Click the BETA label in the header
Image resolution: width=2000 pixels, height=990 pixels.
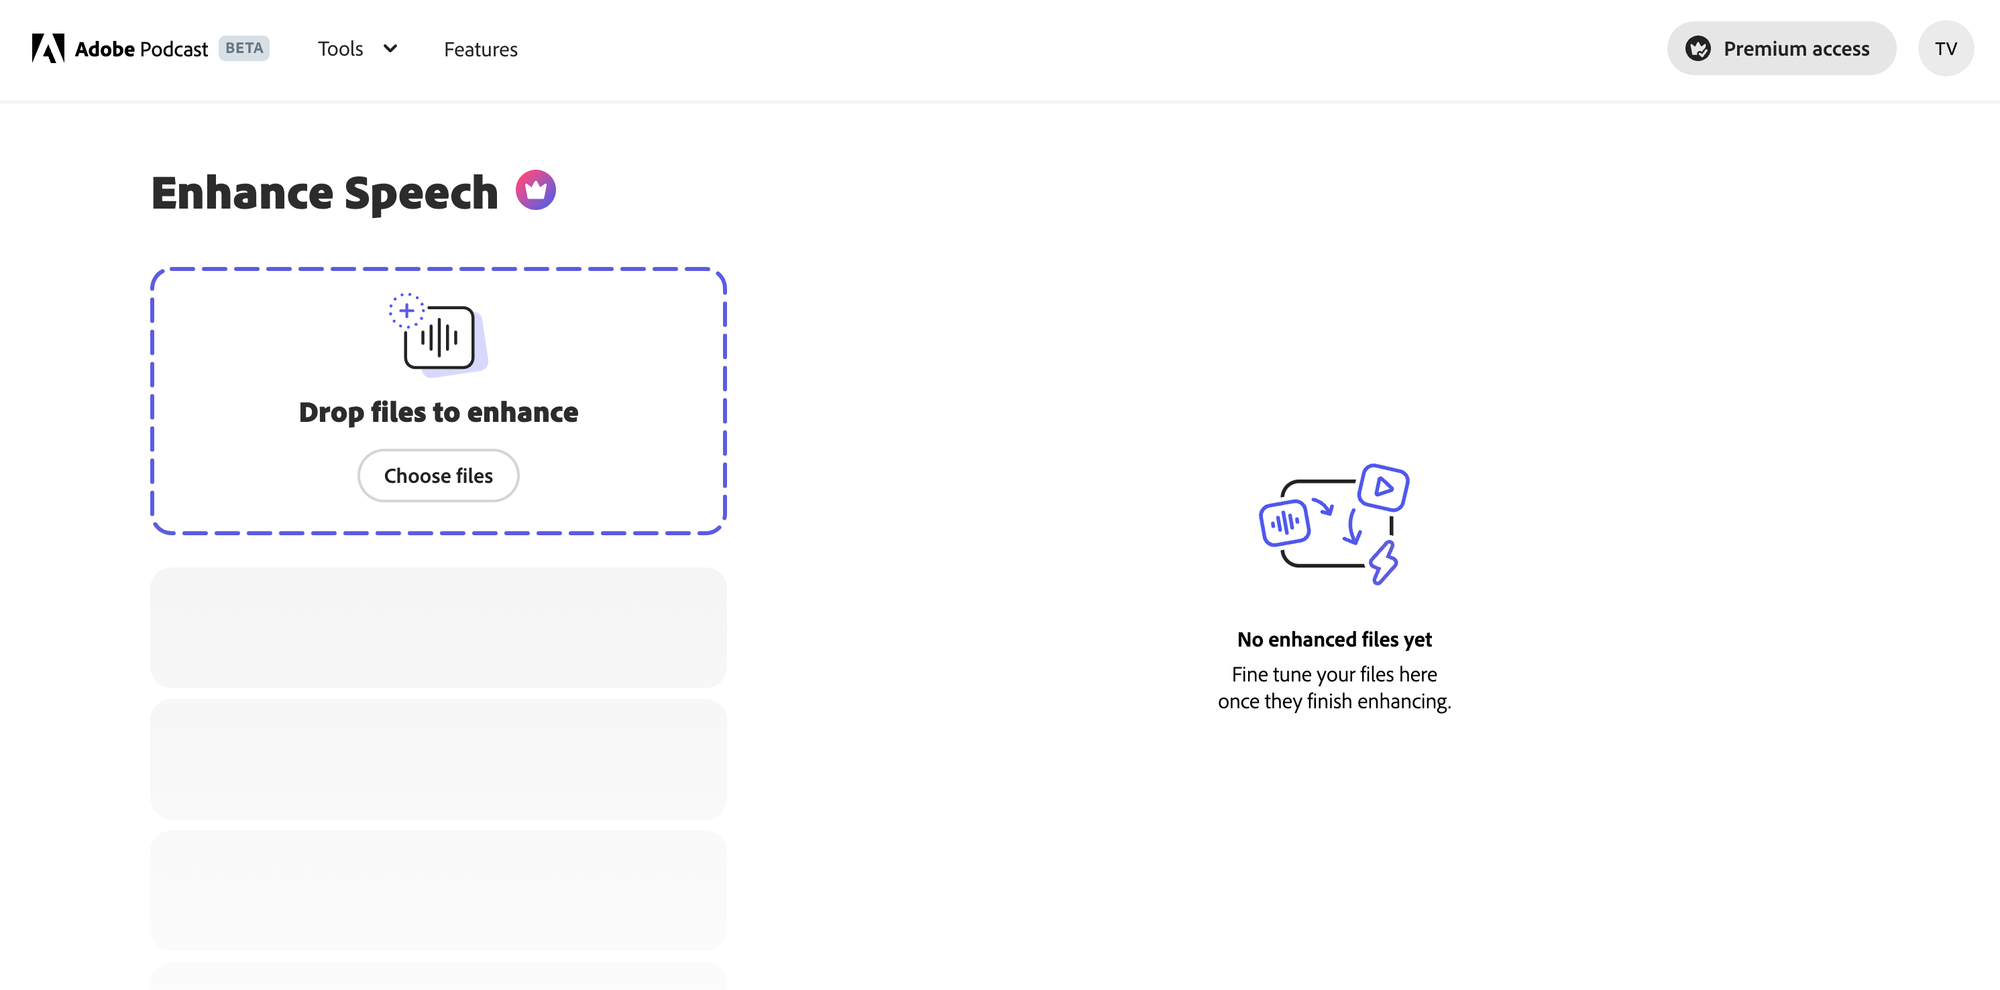coord(243,47)
